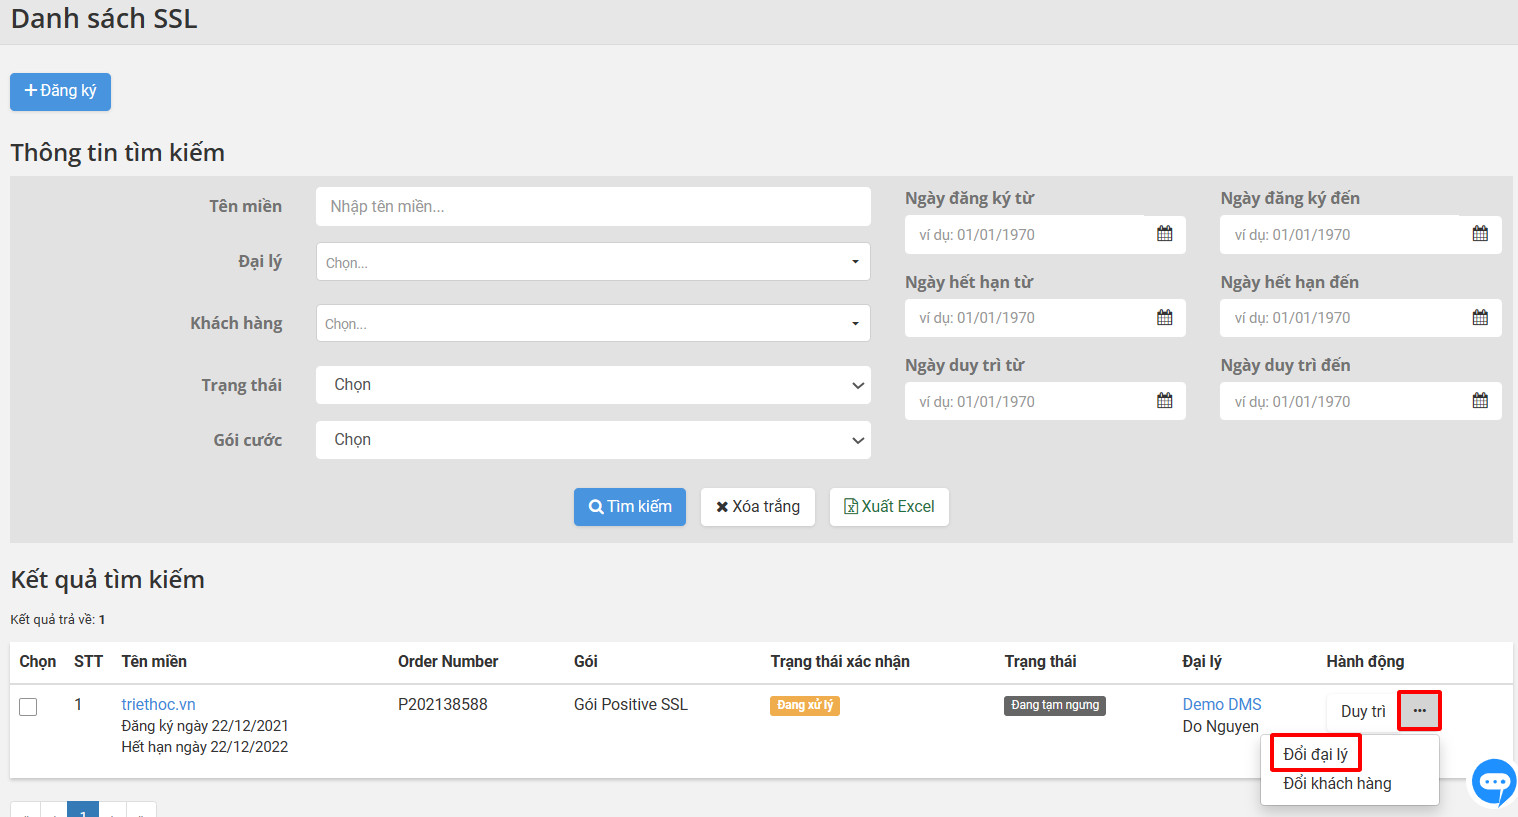This screenshot has height=817, width=1518.
Task: Click the Đang tạm ngưng status badge
Action: click(x=1055, y=706)
